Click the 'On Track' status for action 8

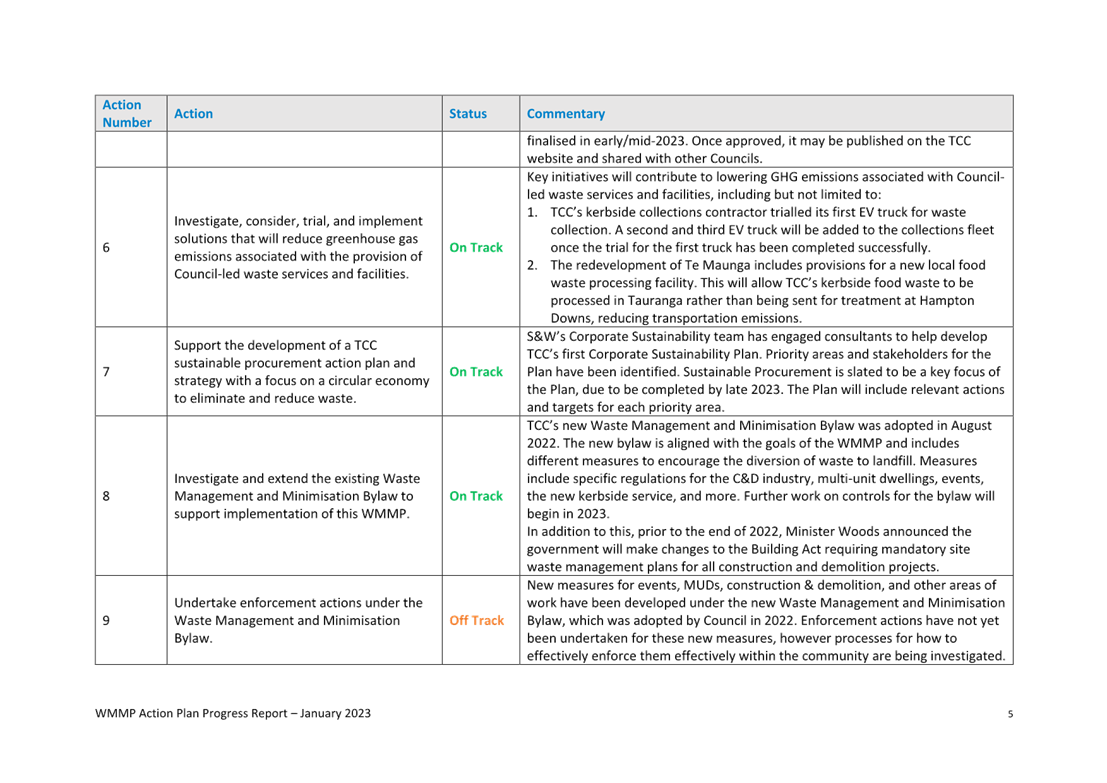(476, 496)
